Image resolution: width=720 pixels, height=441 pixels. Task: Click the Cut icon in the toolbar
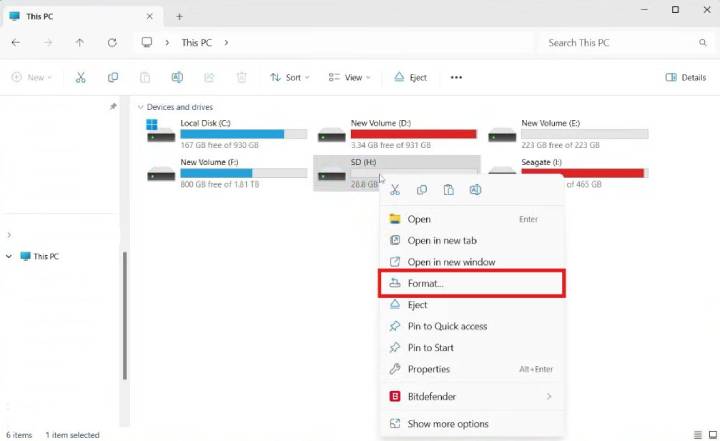pos(80,77)
